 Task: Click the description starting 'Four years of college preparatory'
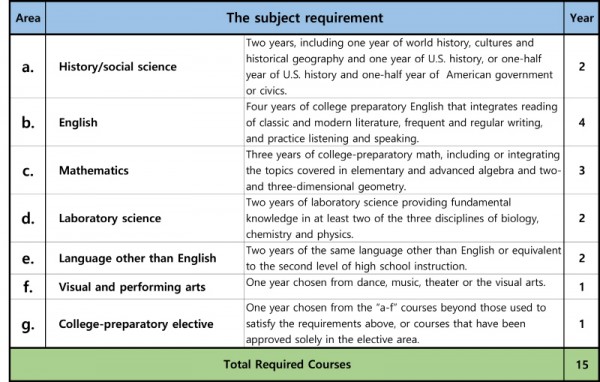[404, 122]
